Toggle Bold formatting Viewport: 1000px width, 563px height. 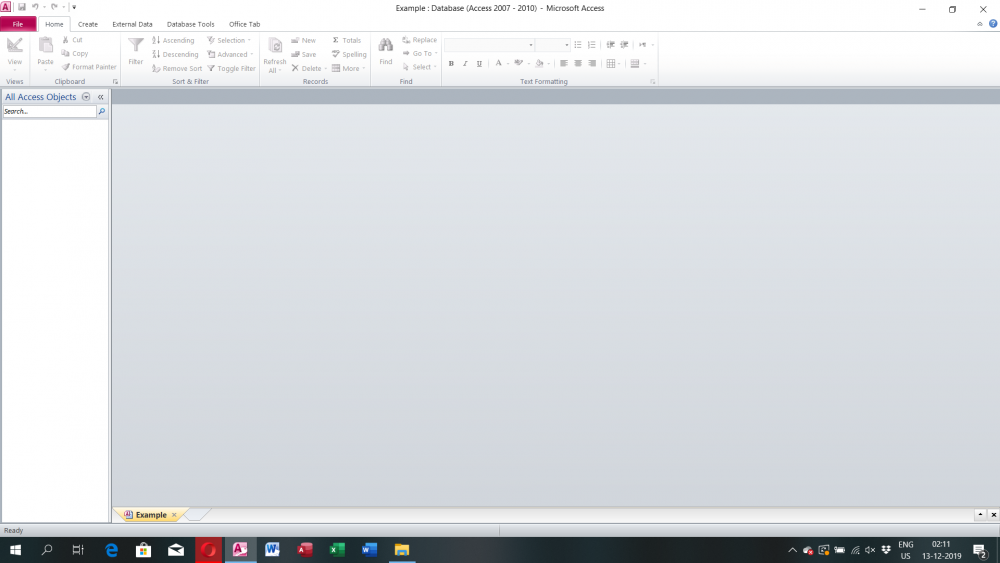click(451, 63)
